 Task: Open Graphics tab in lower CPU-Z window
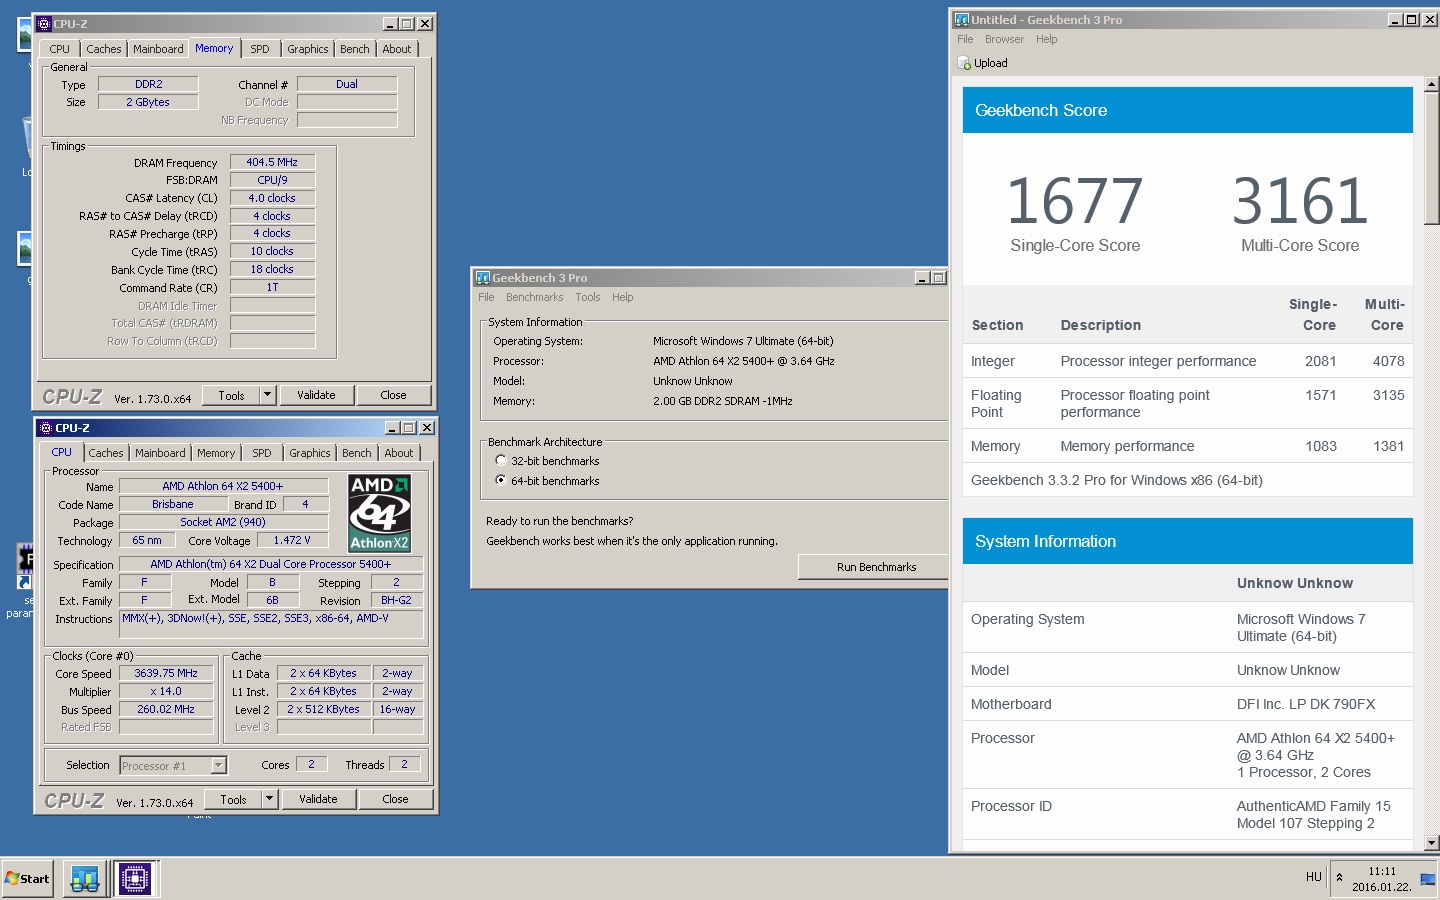coord(310,453)
